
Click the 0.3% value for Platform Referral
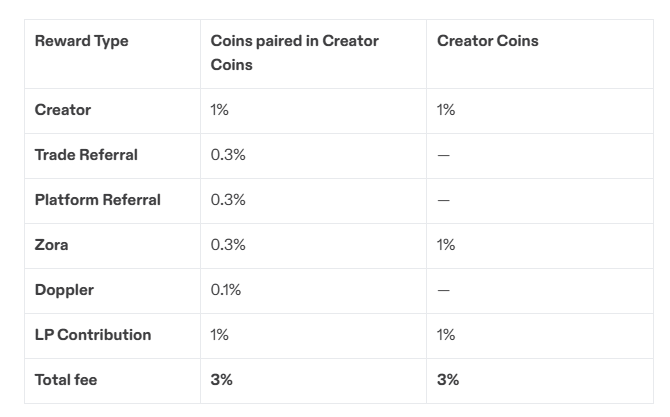228,200
